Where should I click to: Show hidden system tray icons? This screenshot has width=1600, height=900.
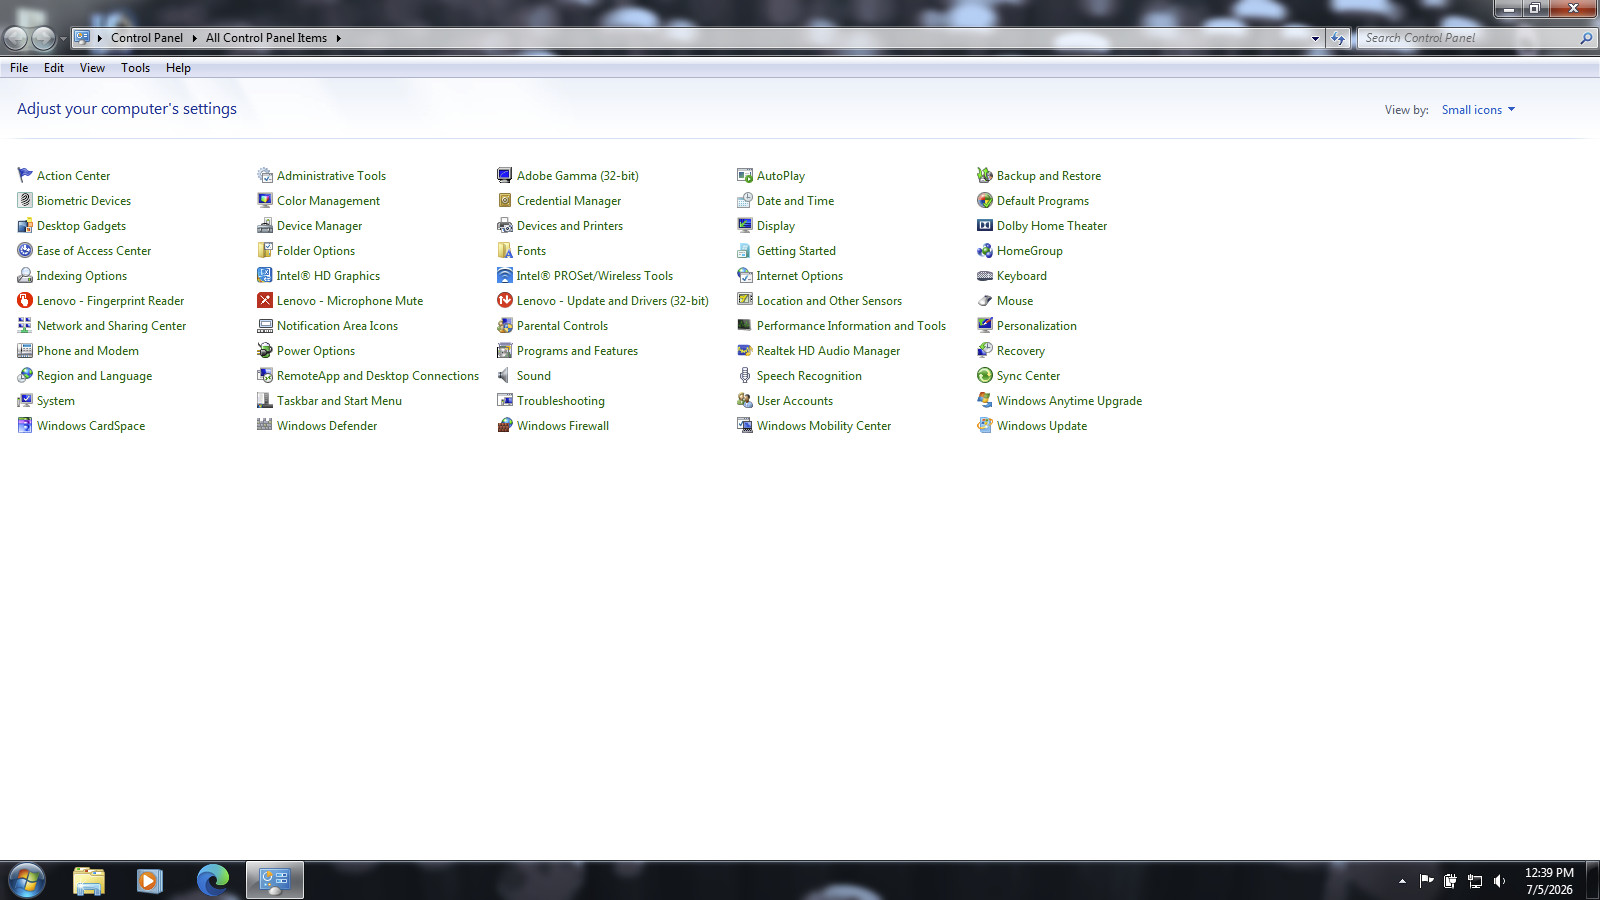(x=1402, y=881)
